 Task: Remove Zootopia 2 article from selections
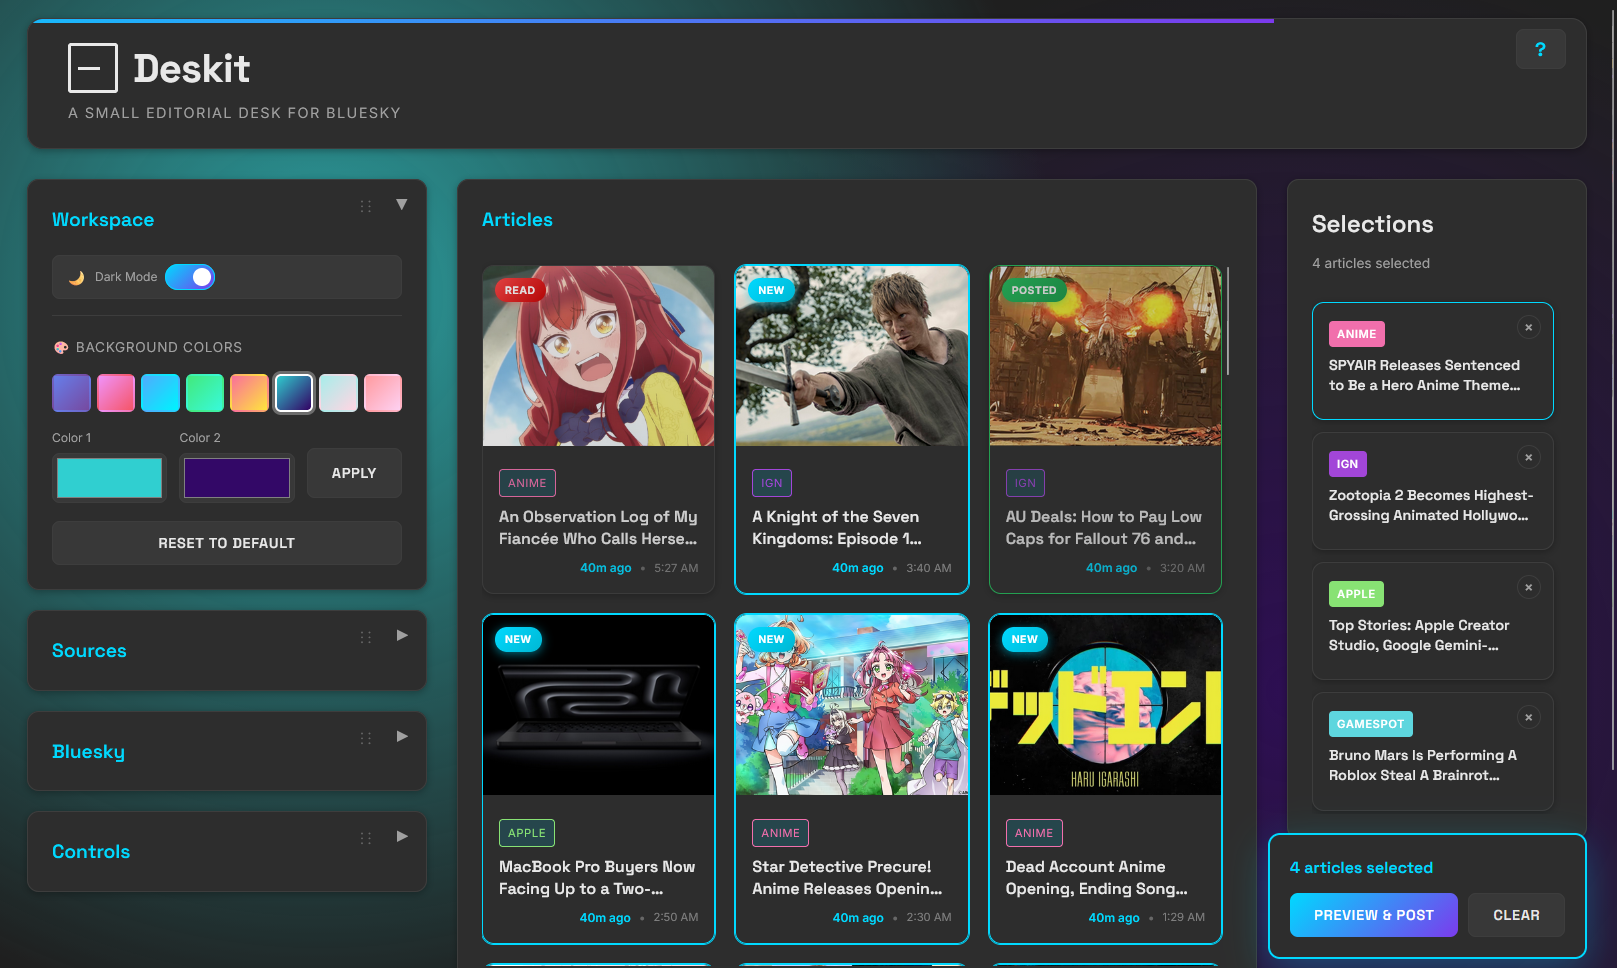[x=1528, y=457]
